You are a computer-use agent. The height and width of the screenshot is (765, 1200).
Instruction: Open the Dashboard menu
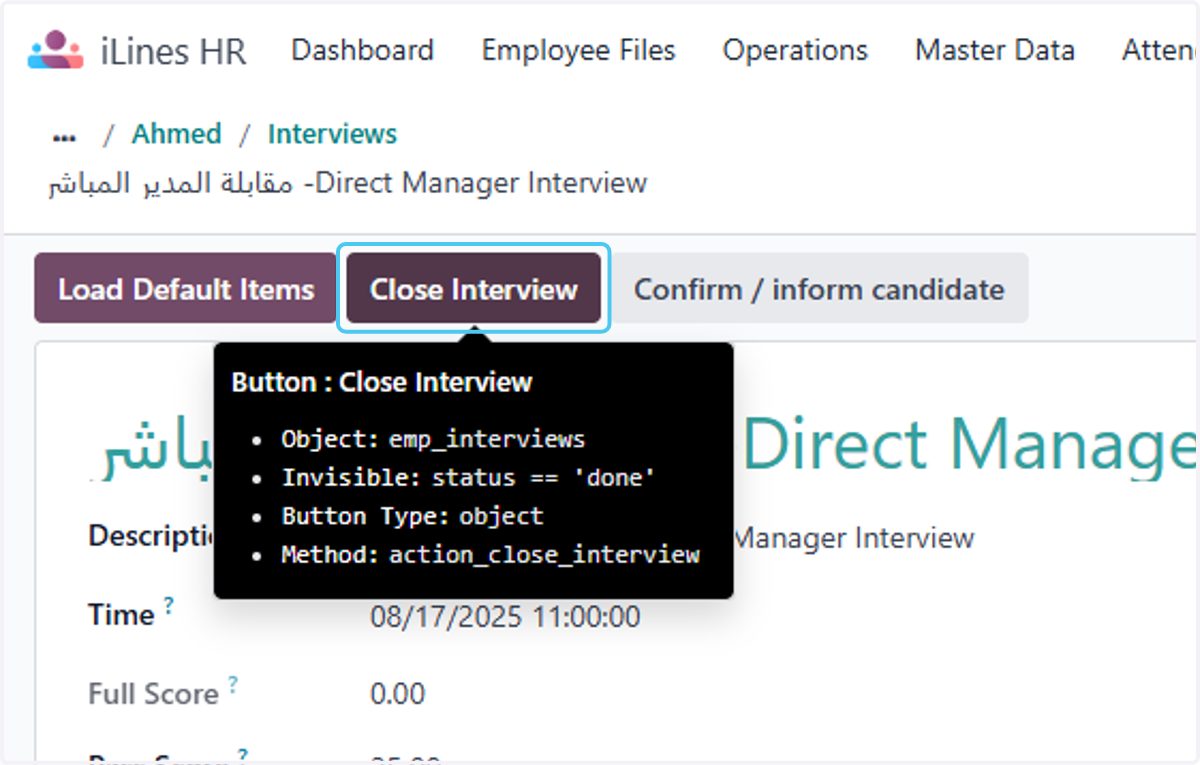click(x=362, y=50)
